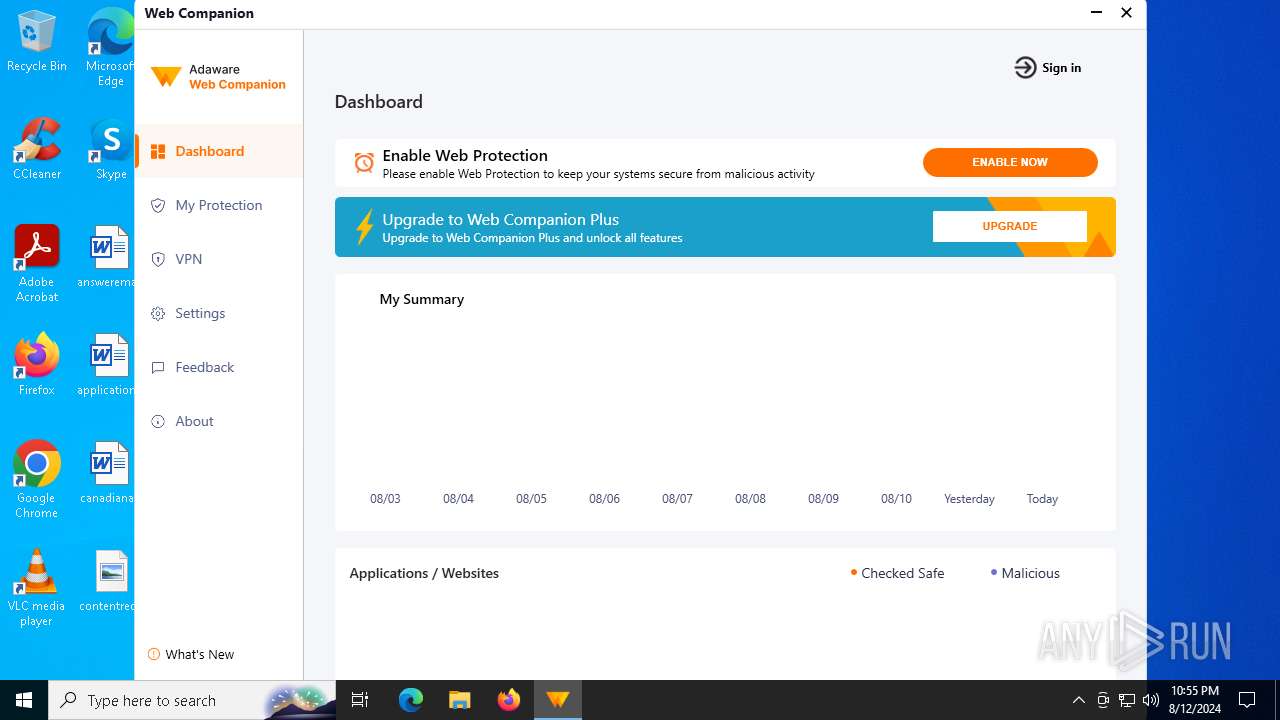
Task: Click the Settings gear icon
Action: coord(158,313)
